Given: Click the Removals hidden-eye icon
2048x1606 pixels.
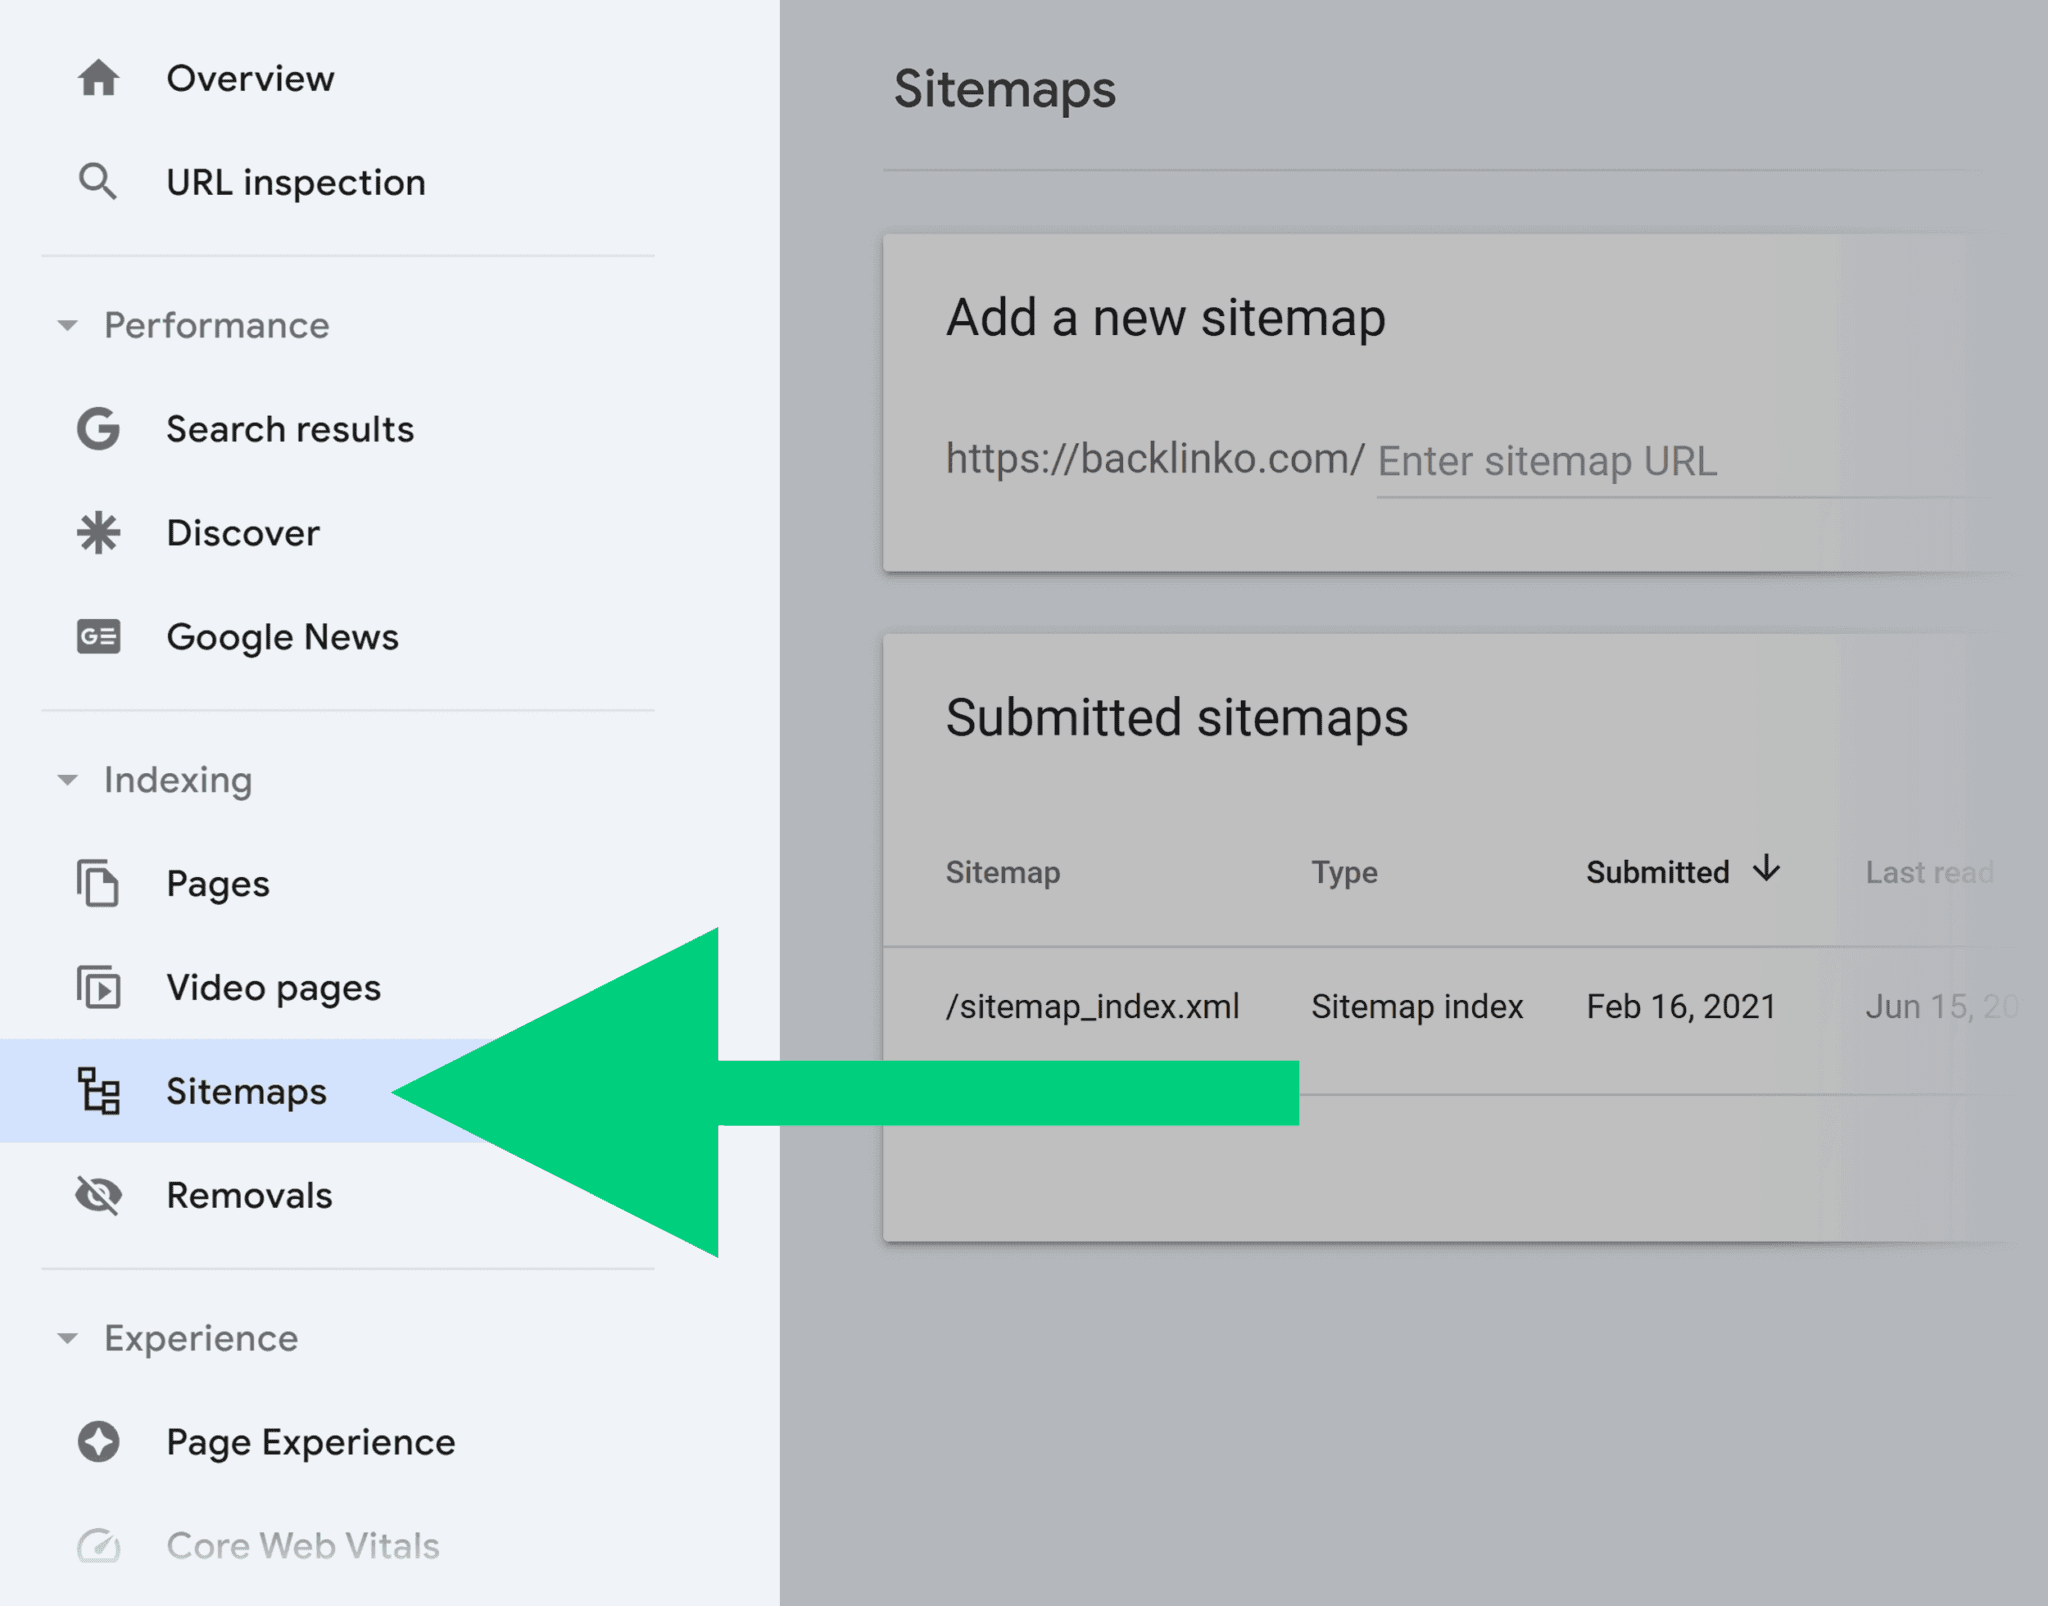Looking at the screenshot, I should click(99, 1196).
